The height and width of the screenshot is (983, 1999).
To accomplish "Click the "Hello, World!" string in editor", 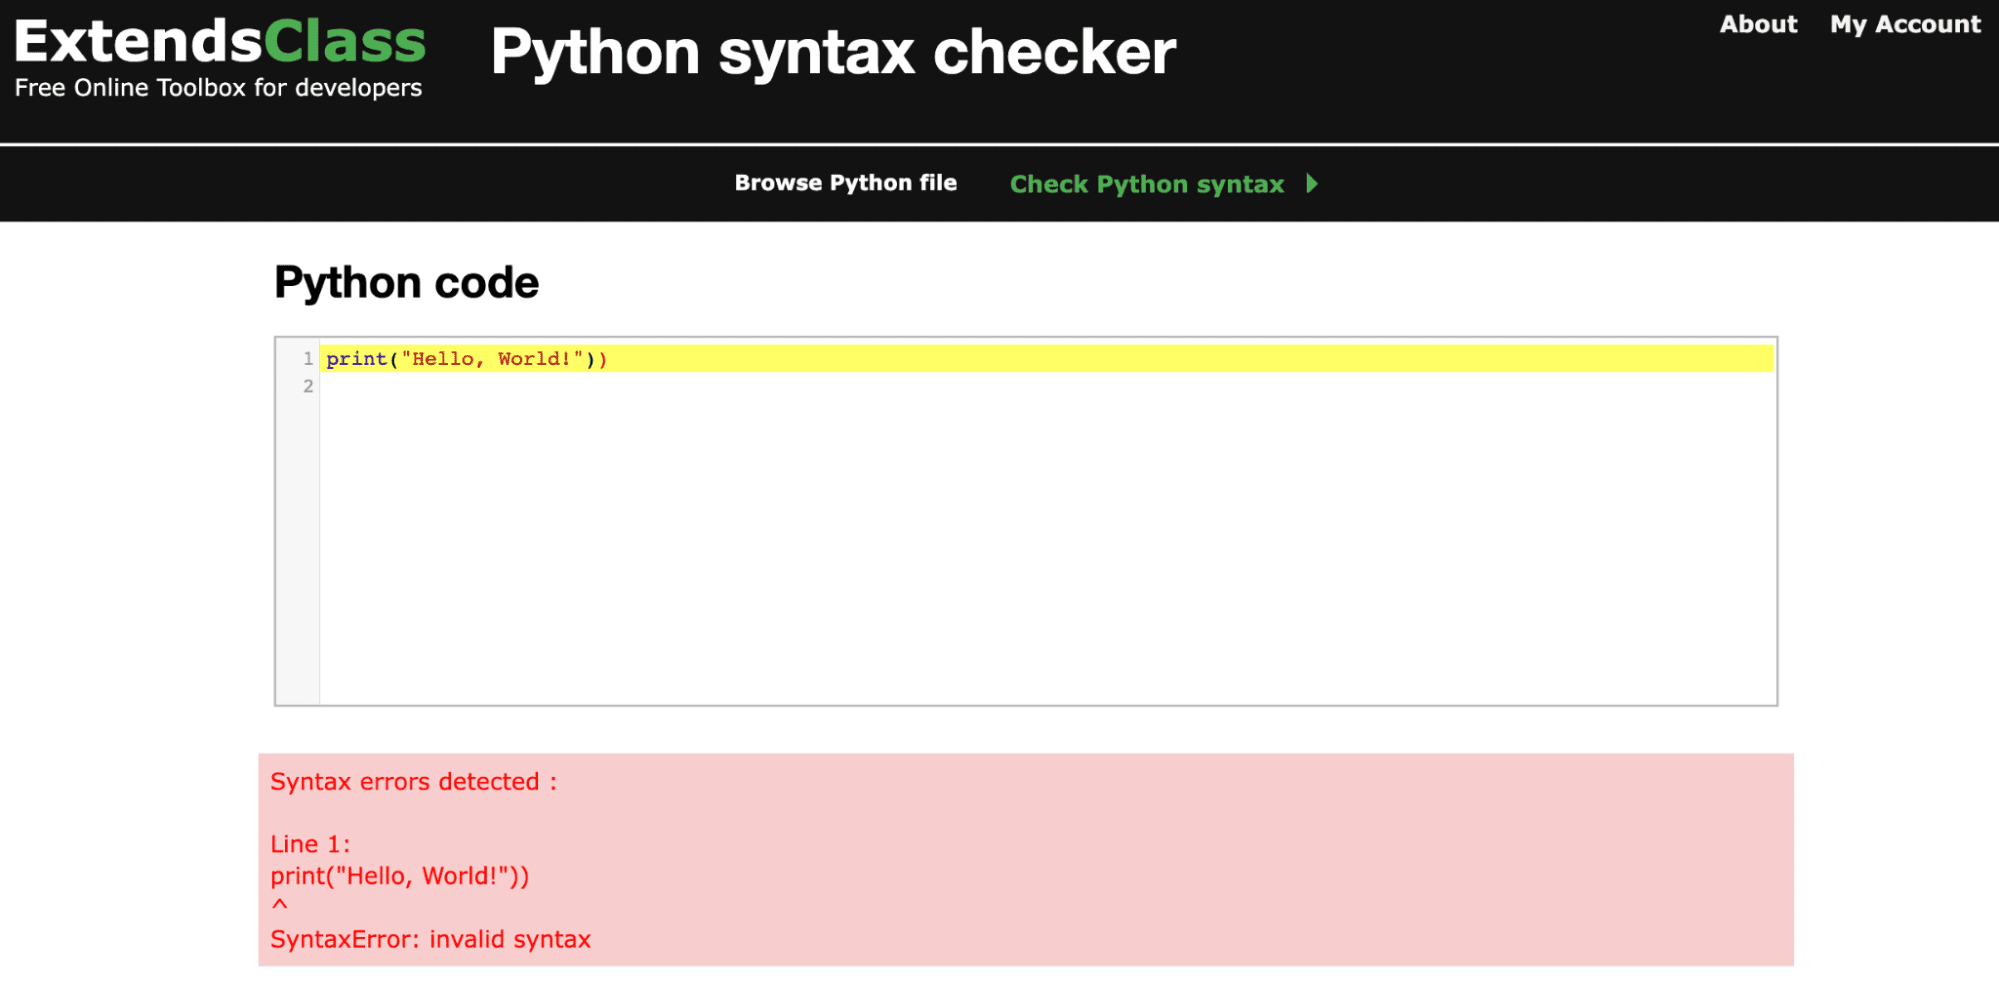I will point(492,359).
